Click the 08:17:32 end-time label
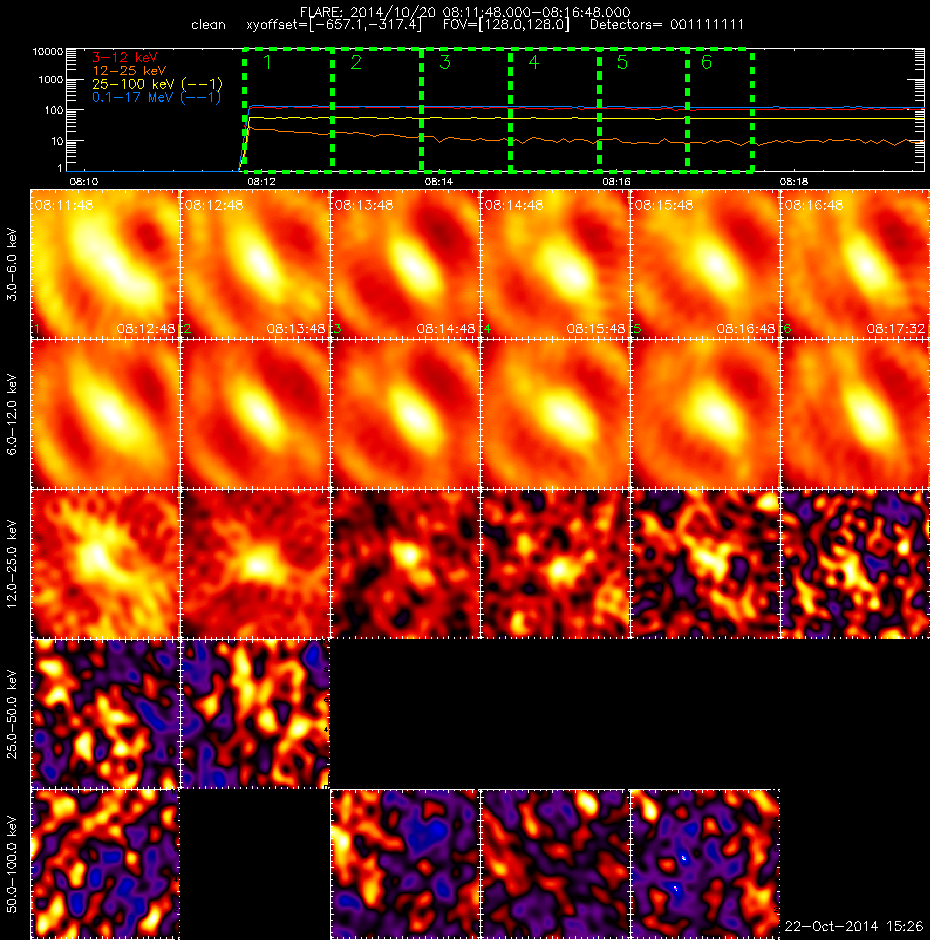Viewport: 930px width, 940px height. 896,329
